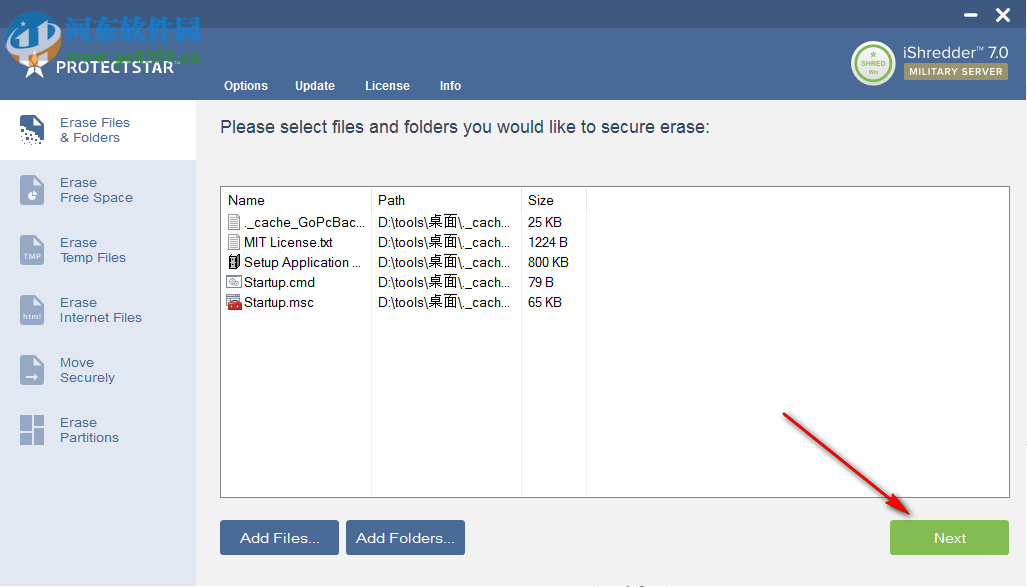
Task: Open the License menu
Action: (387, 86)
